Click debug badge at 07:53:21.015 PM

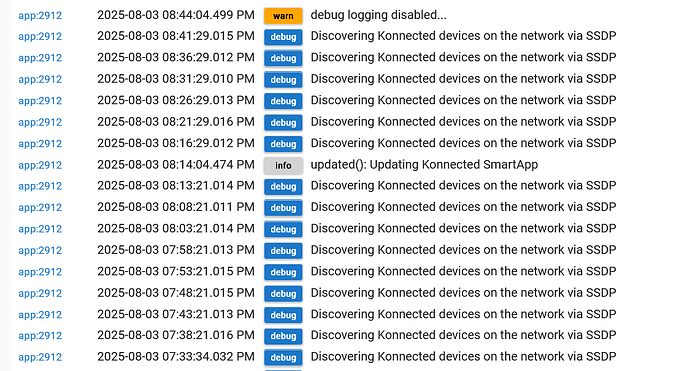(x=283, y=272)
